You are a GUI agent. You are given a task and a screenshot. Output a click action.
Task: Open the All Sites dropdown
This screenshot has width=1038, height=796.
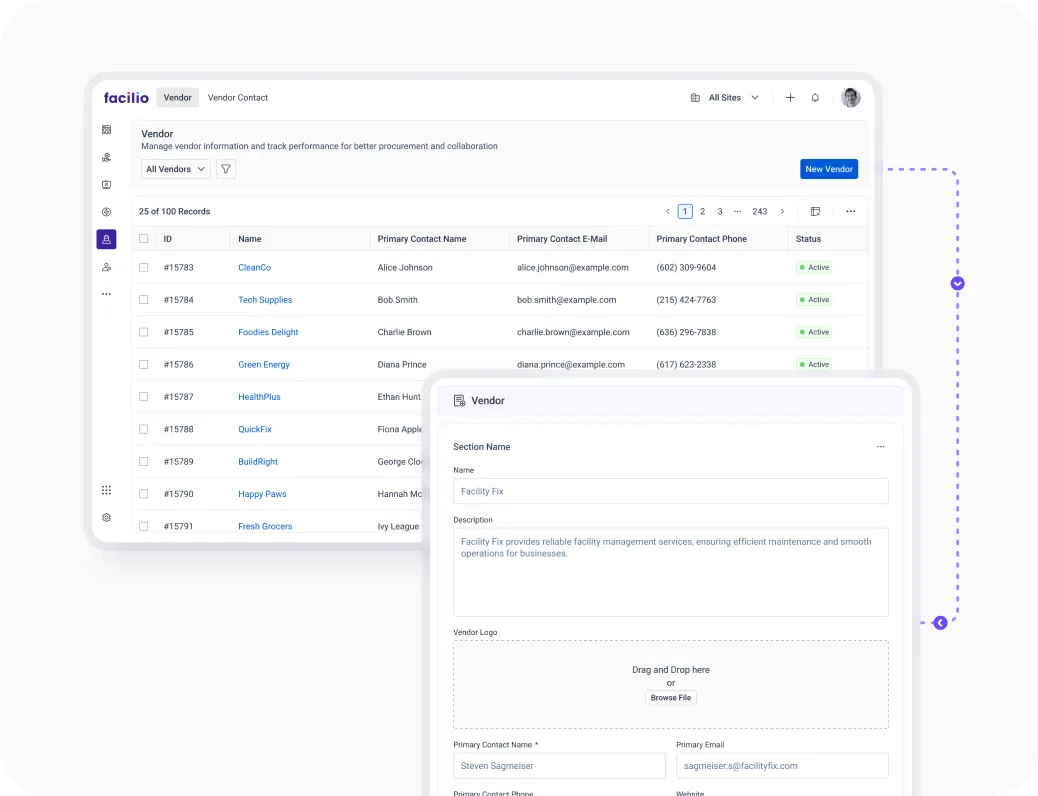point(725,97)
